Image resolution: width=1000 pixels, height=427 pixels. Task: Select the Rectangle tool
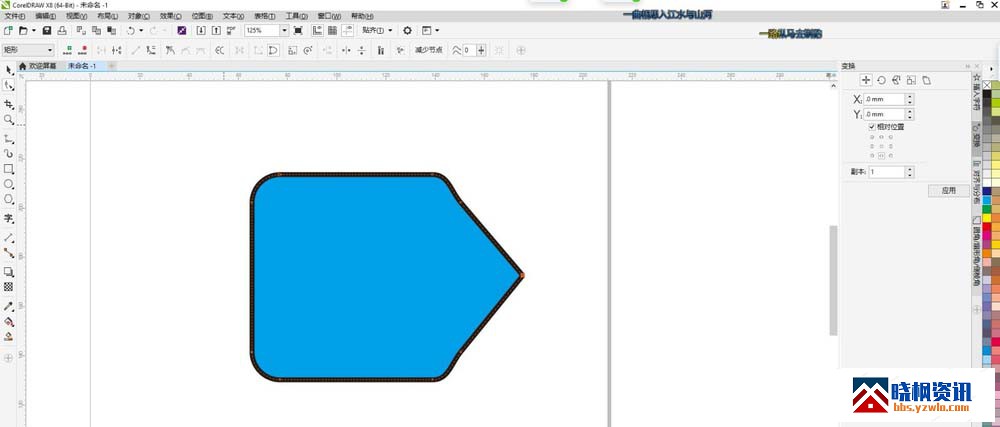click(x=8, y=169)
